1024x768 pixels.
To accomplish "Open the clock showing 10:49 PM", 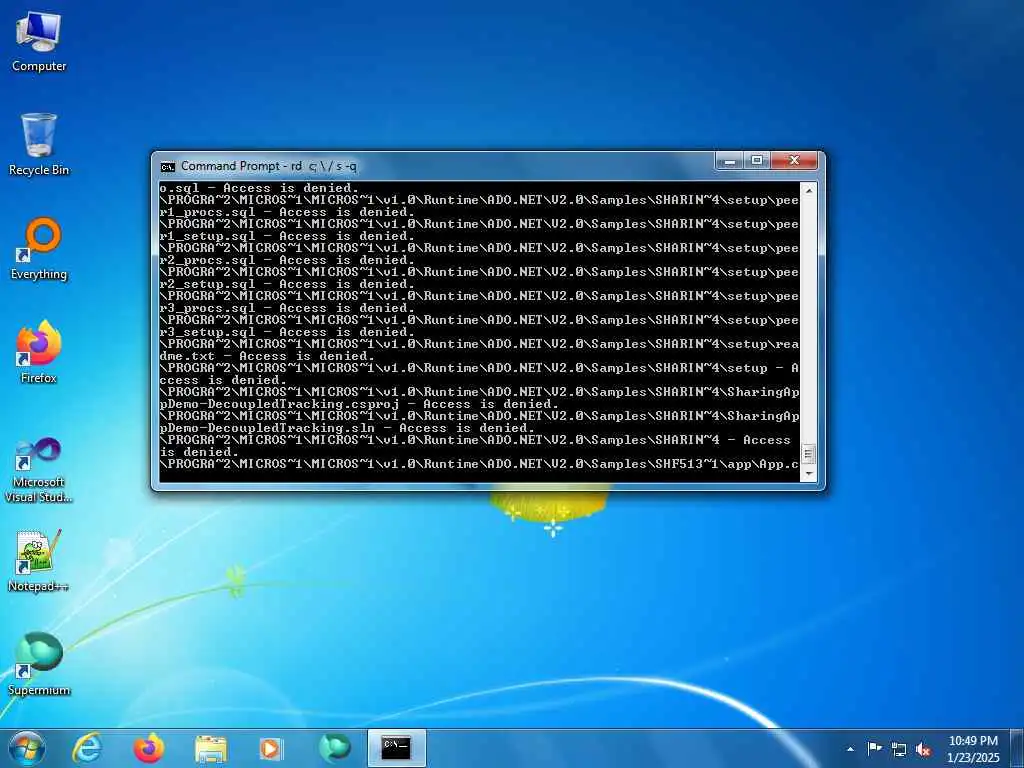I will (x=973, y=749).
